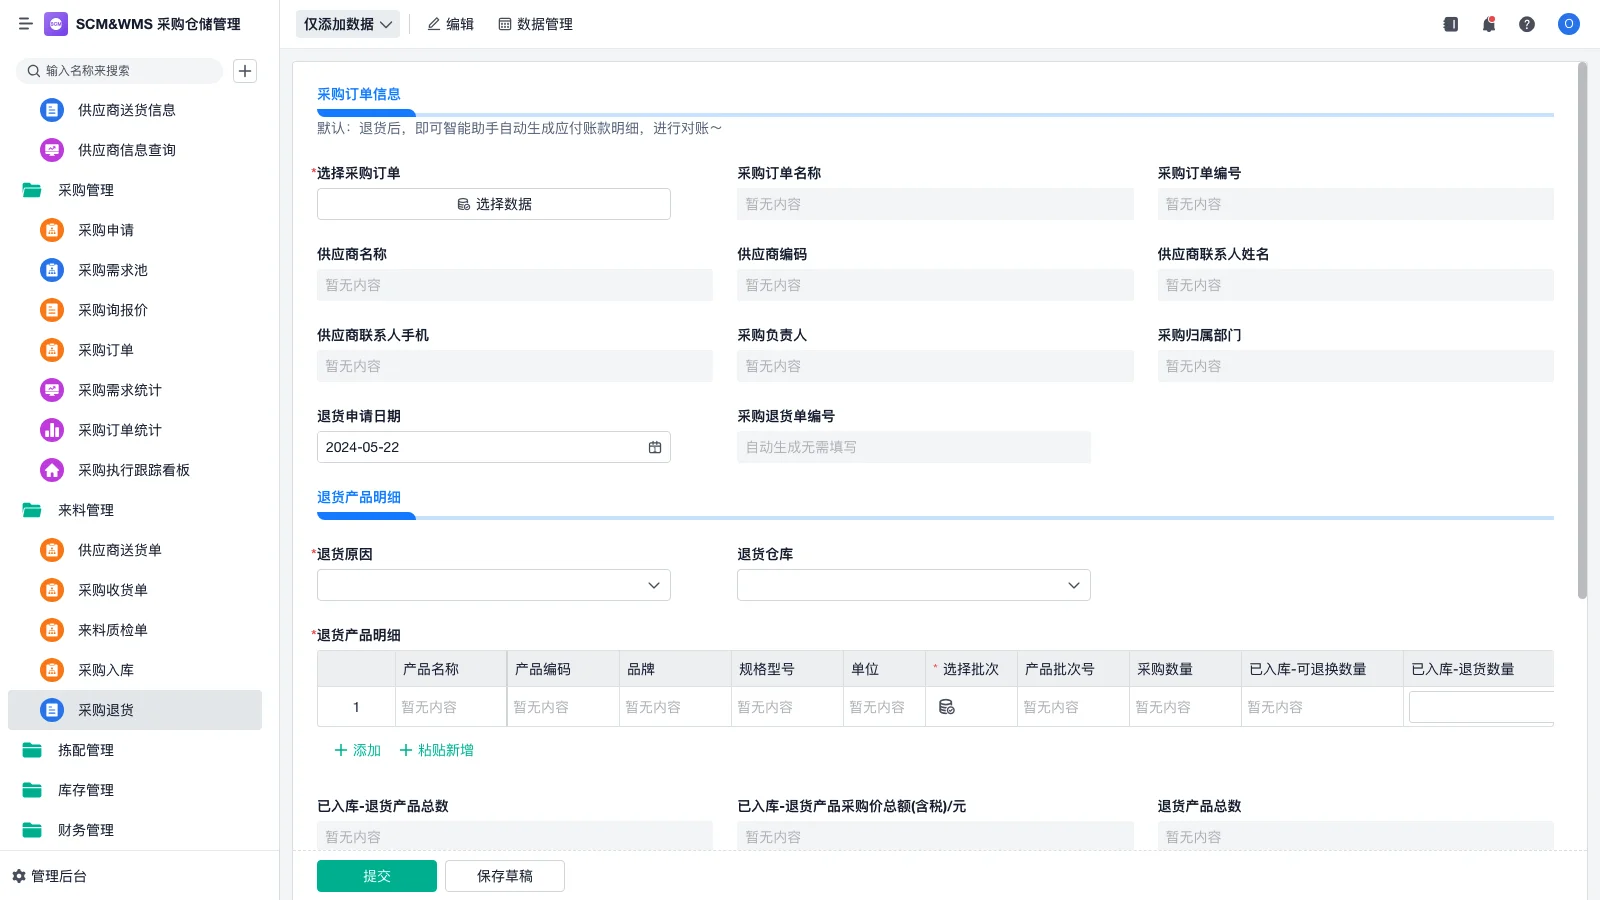1600x900 pixels.
Task: Click the 采购申请 item icon
Action: [52, 230]
